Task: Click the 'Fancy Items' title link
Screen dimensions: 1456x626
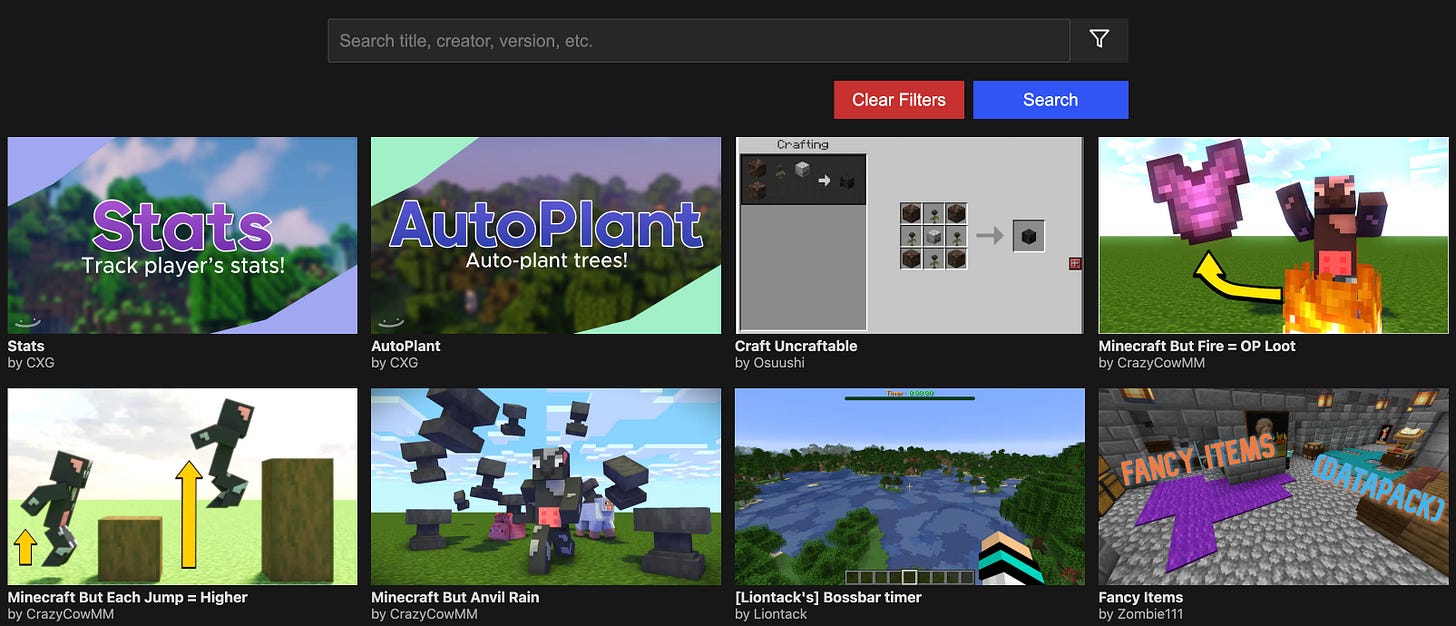Action: click(x=1141, y=597)
